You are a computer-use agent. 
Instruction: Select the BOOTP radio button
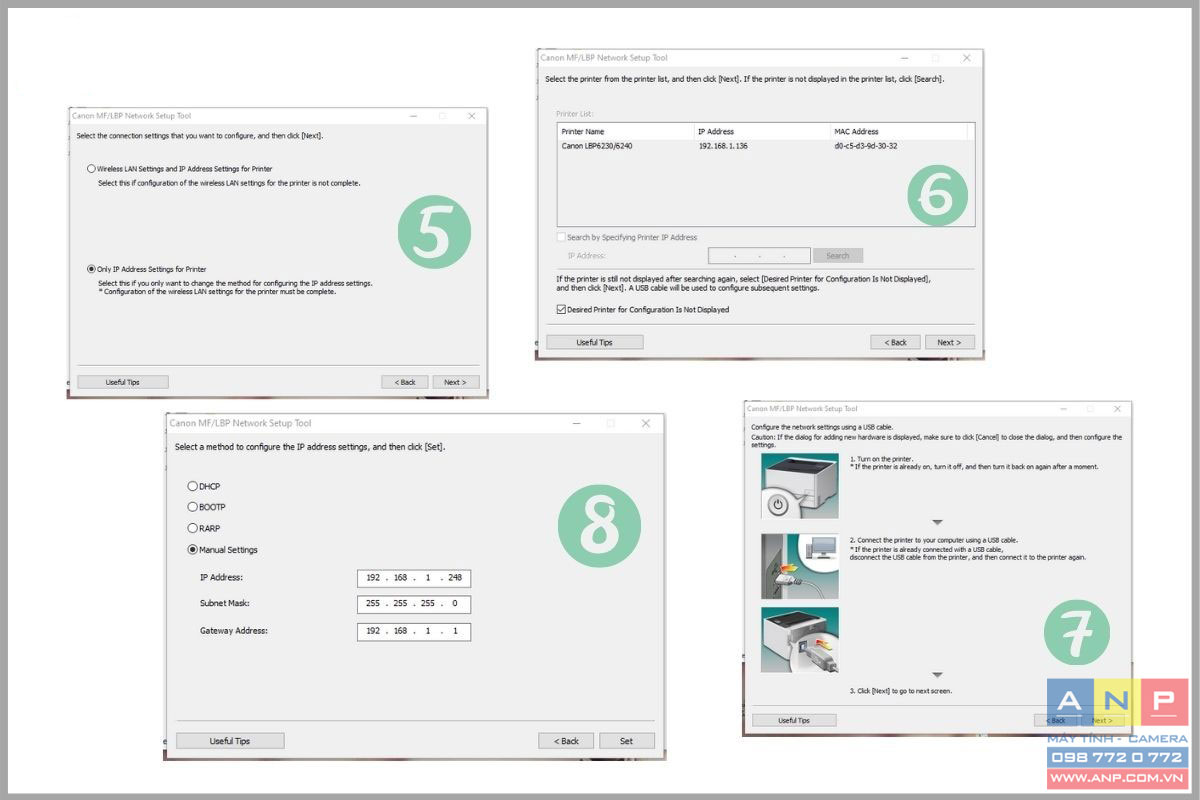[193, 507]
